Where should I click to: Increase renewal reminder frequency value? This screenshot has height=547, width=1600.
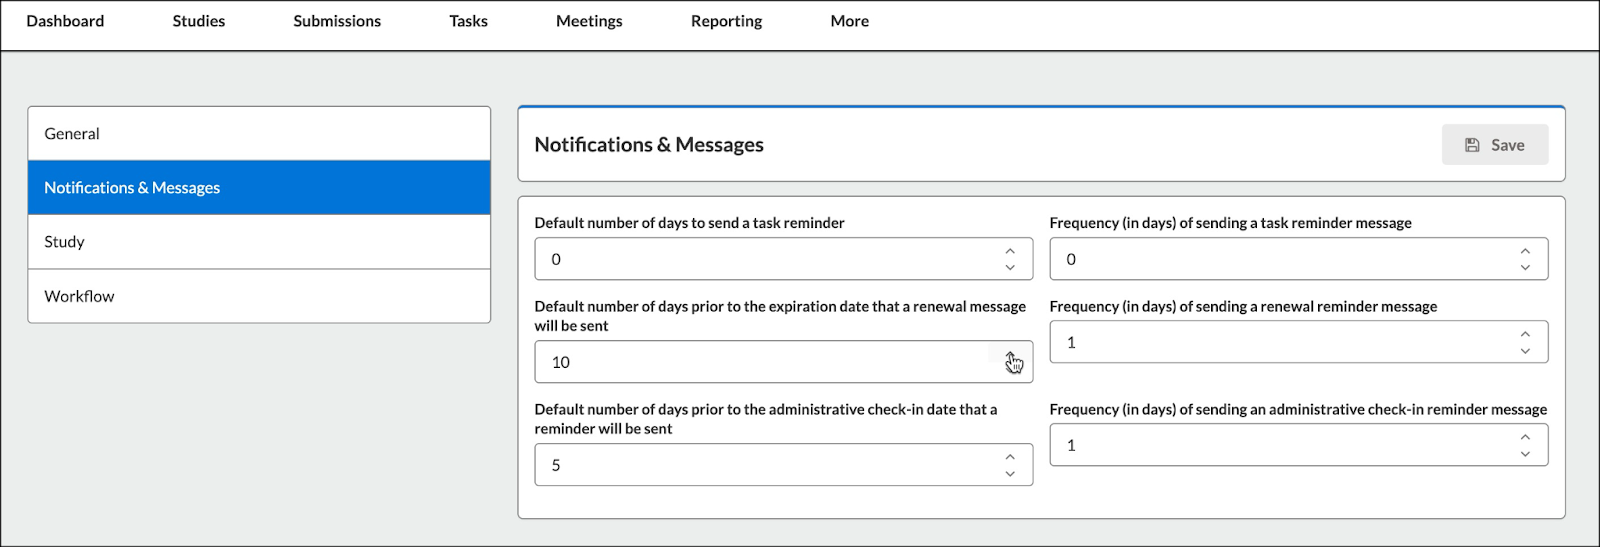[1525, 335]
